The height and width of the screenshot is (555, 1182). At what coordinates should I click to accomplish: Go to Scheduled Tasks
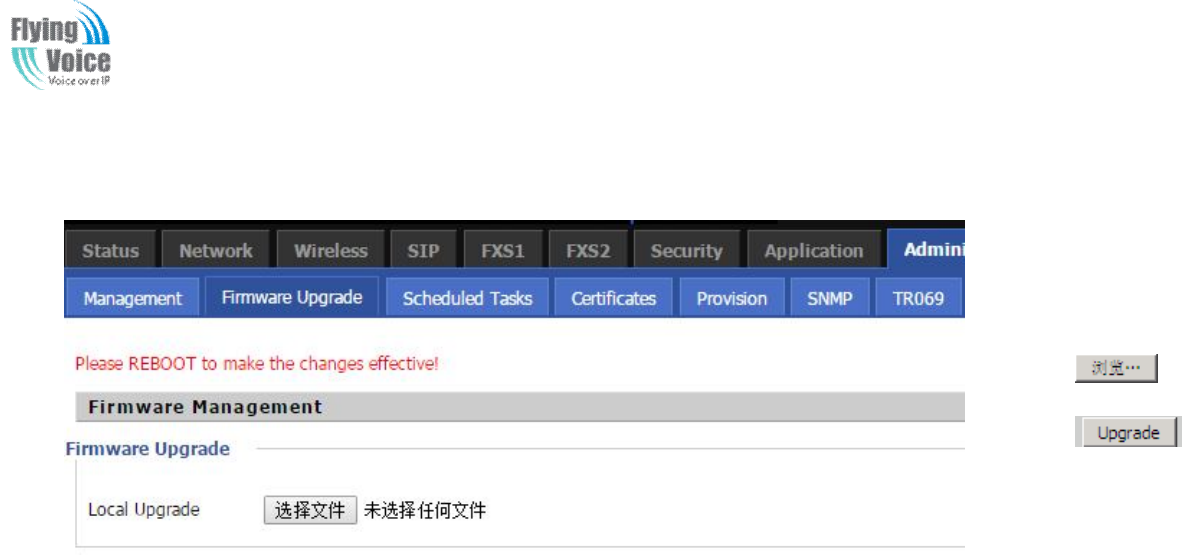[x=467, y=298]
